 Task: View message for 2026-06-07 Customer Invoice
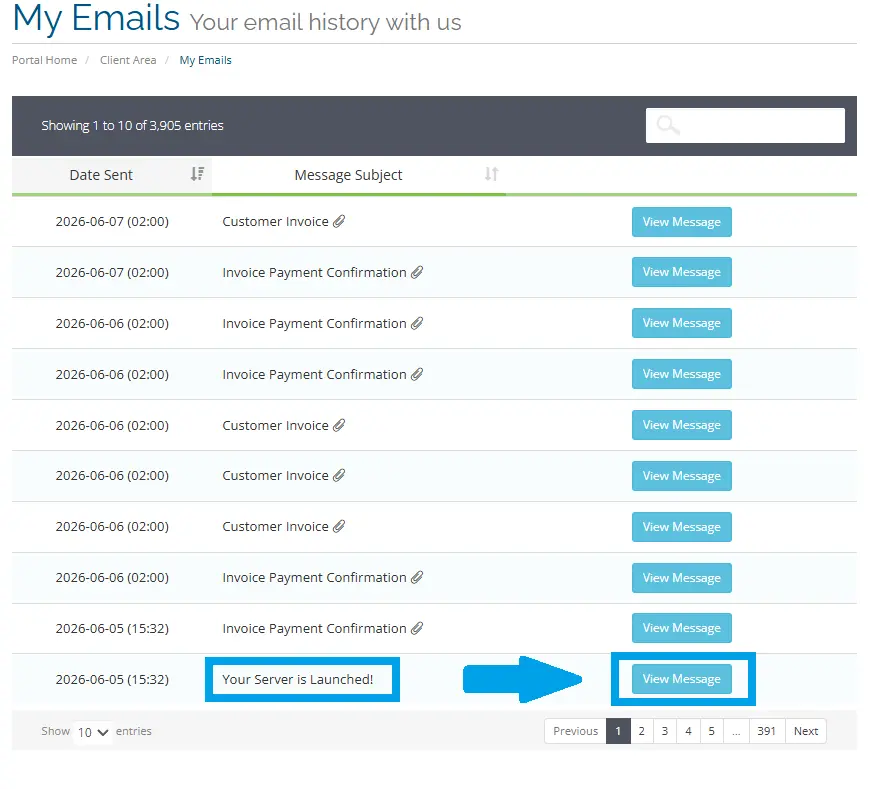click(x=682, y=222)
